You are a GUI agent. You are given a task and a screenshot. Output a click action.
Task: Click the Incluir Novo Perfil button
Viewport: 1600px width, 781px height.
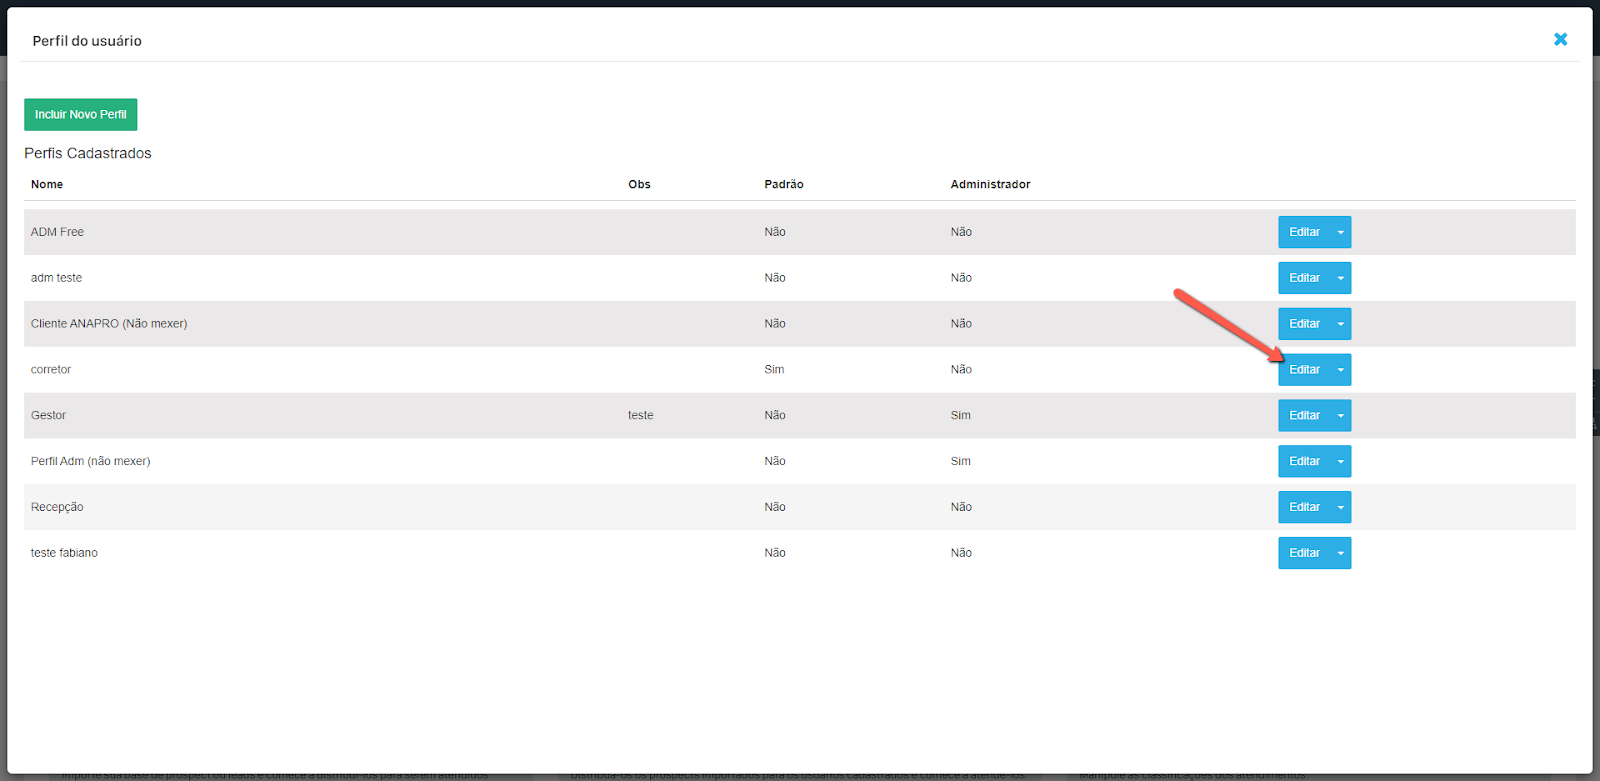80,115
